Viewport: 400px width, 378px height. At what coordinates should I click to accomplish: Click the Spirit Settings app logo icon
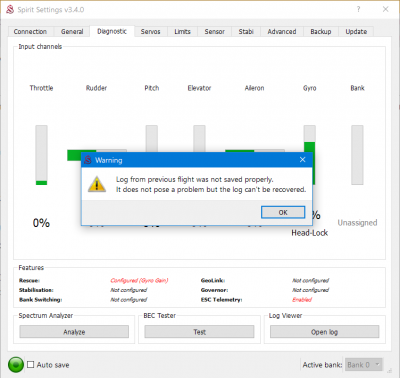(10, 9)
